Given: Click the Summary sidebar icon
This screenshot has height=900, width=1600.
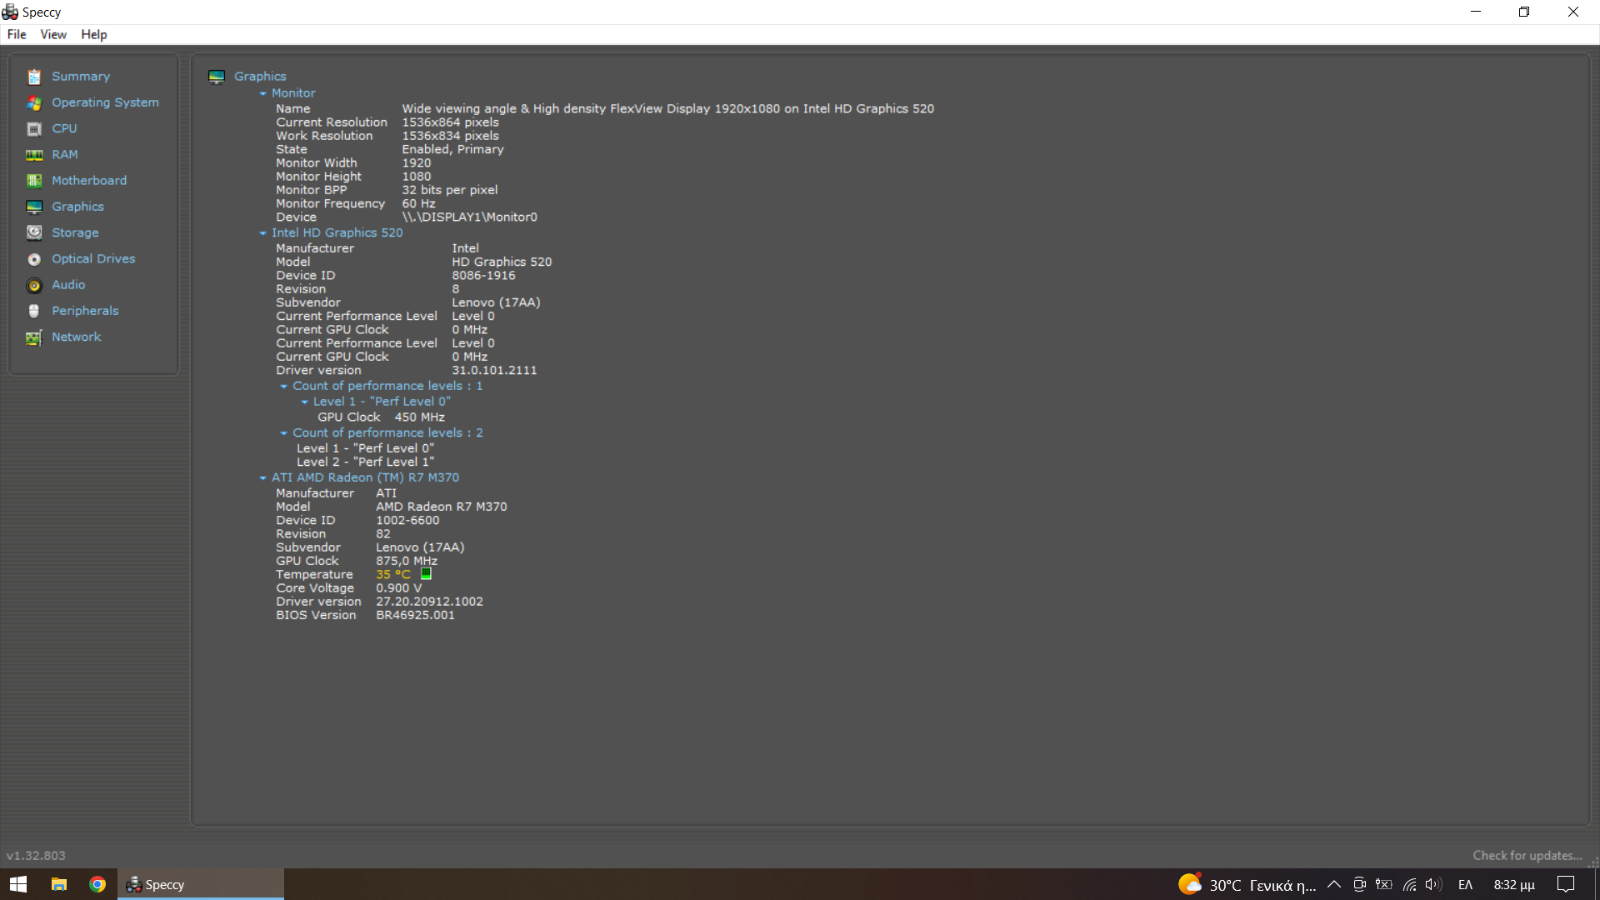Looking at the screenshot, I should point(34,77).
